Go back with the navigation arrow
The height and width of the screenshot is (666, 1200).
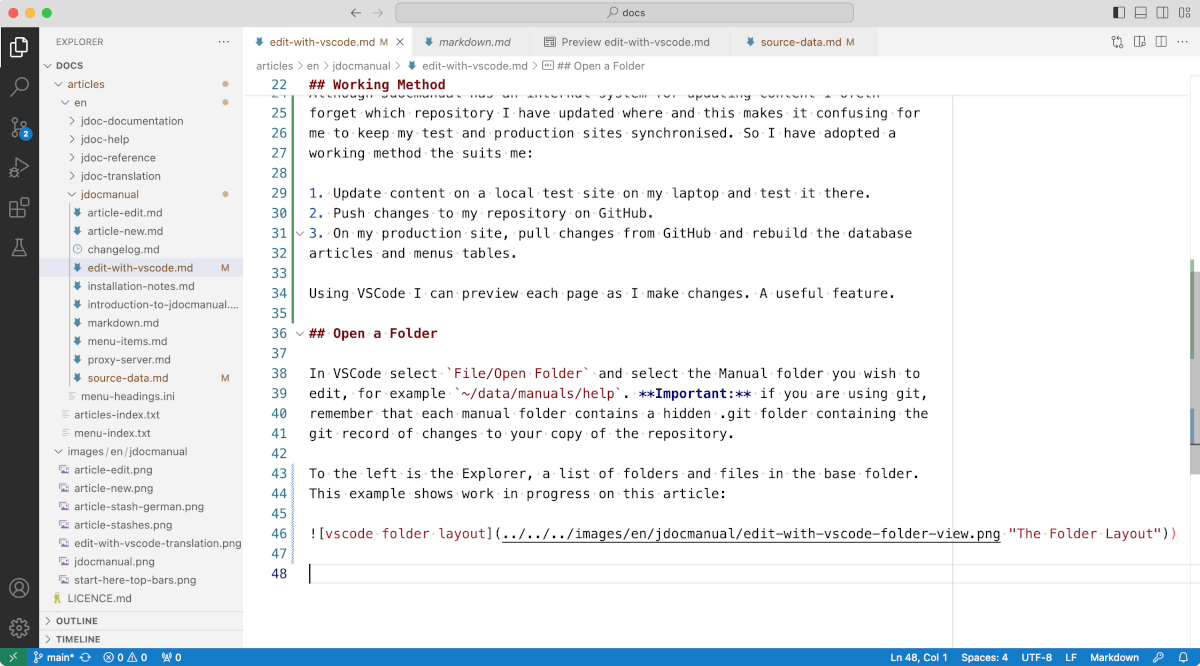pyautogui.click(x=356, y=13)
